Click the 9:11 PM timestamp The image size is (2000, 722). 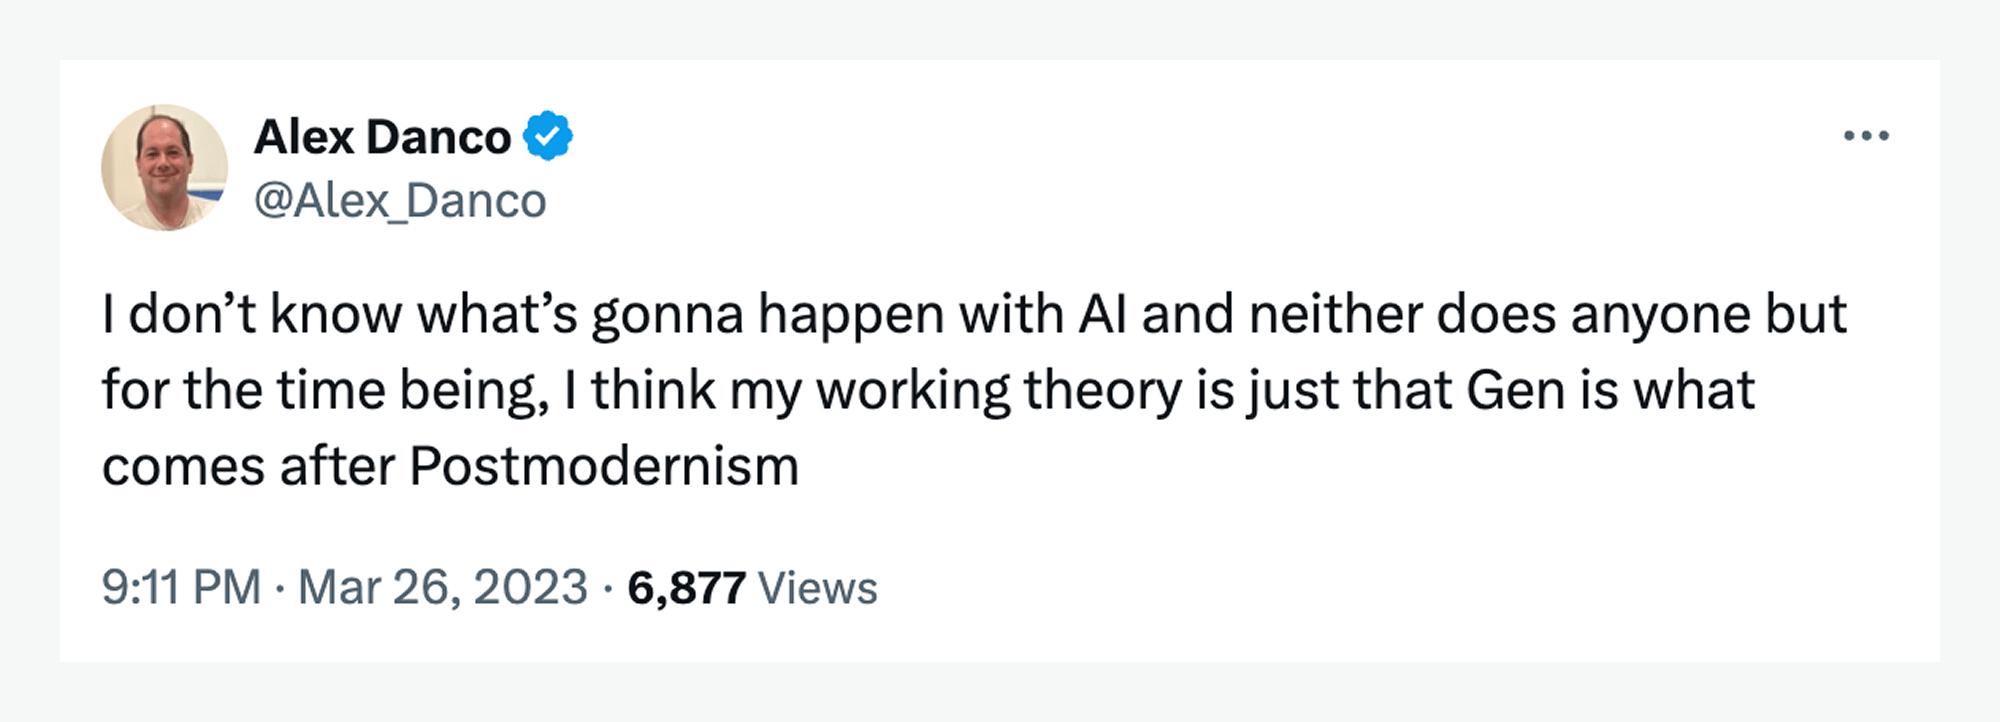click(x=181, y=587)
